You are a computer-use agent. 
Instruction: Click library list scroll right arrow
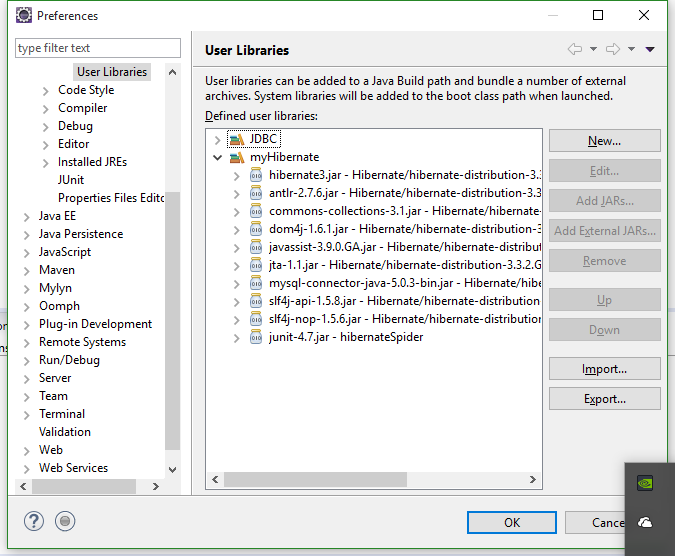[533, 479]
